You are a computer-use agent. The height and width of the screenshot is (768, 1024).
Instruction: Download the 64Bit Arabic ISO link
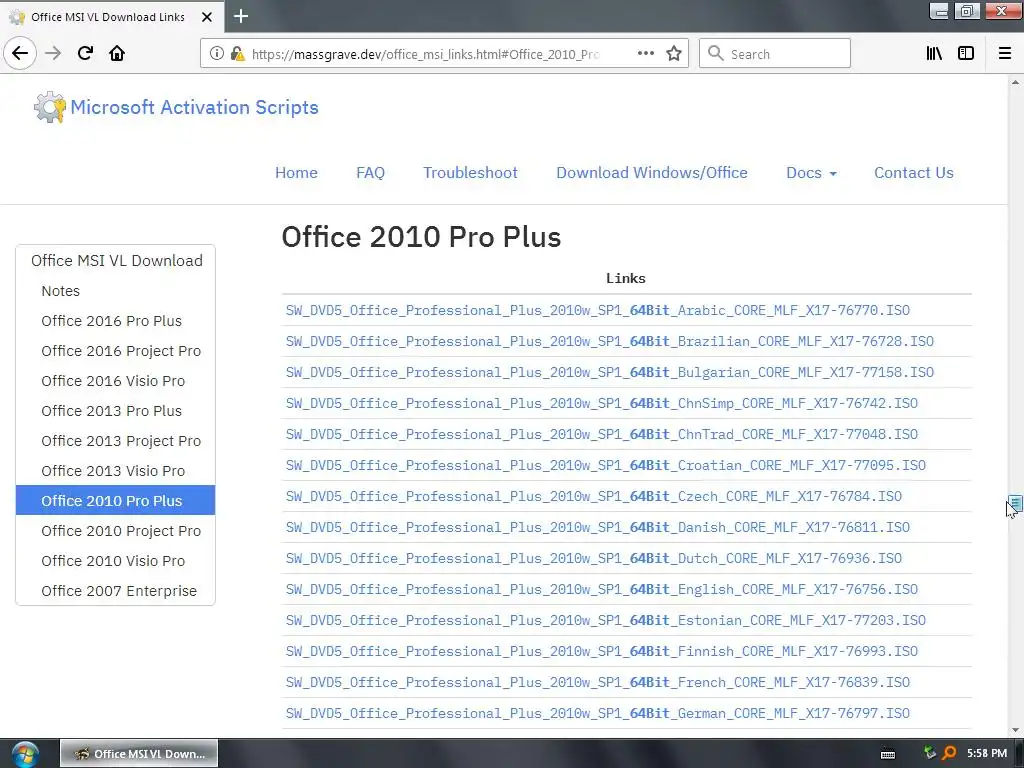point(598,310)
